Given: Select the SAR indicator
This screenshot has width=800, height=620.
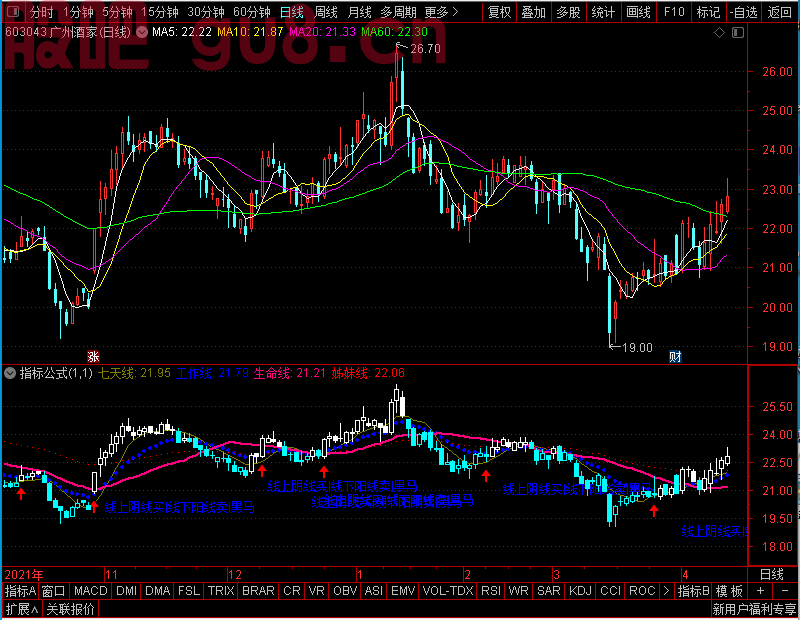Looking at the screenshot, I should coord(548,591).
